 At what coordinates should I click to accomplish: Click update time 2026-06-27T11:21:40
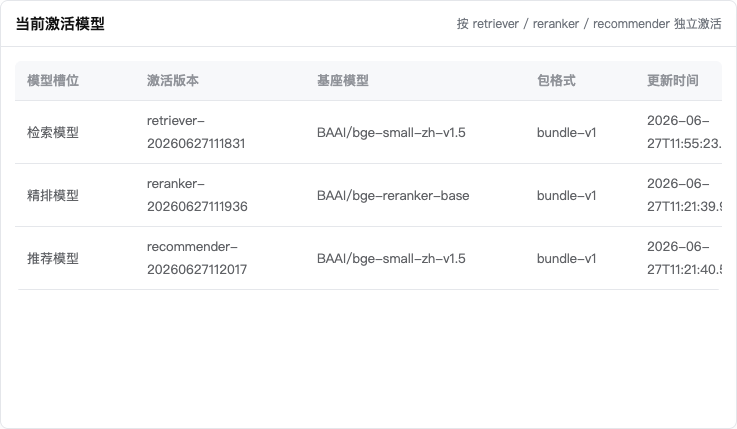pos(684,258)
